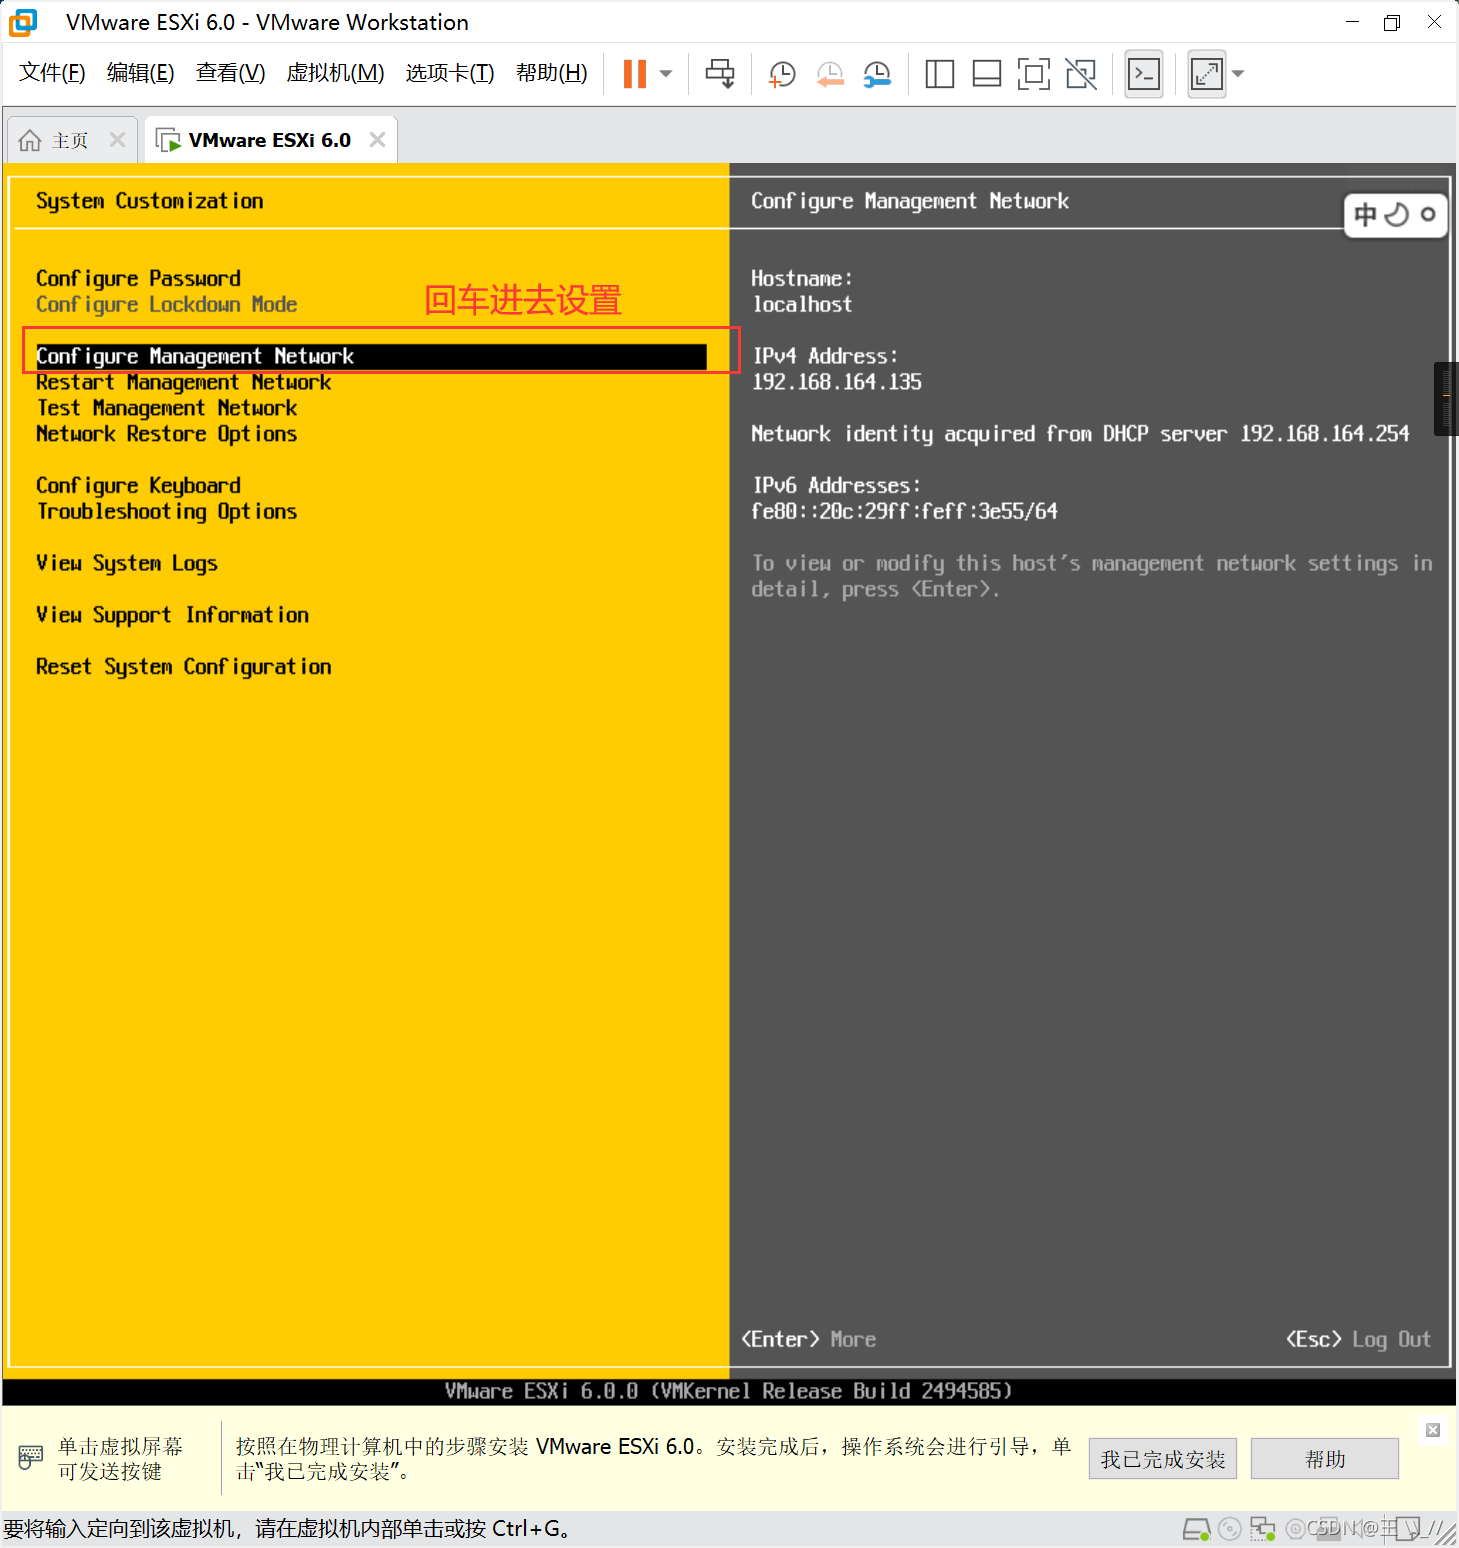Switch to the 主页 home tab
The width and height of the screenshot is (1459, 1548).
[70, 140]
